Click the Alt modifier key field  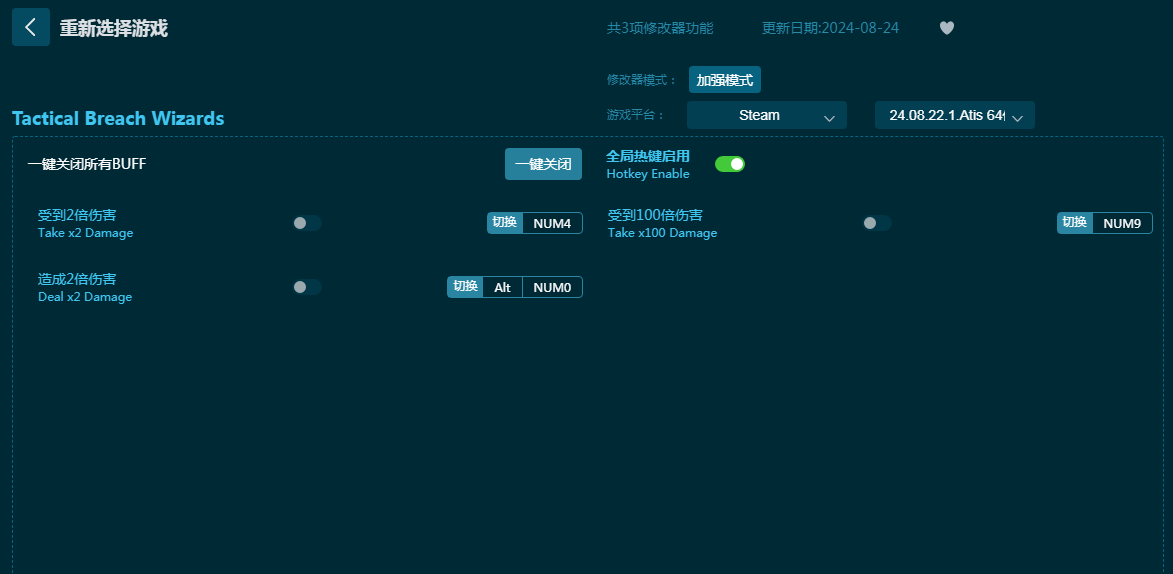502,287
